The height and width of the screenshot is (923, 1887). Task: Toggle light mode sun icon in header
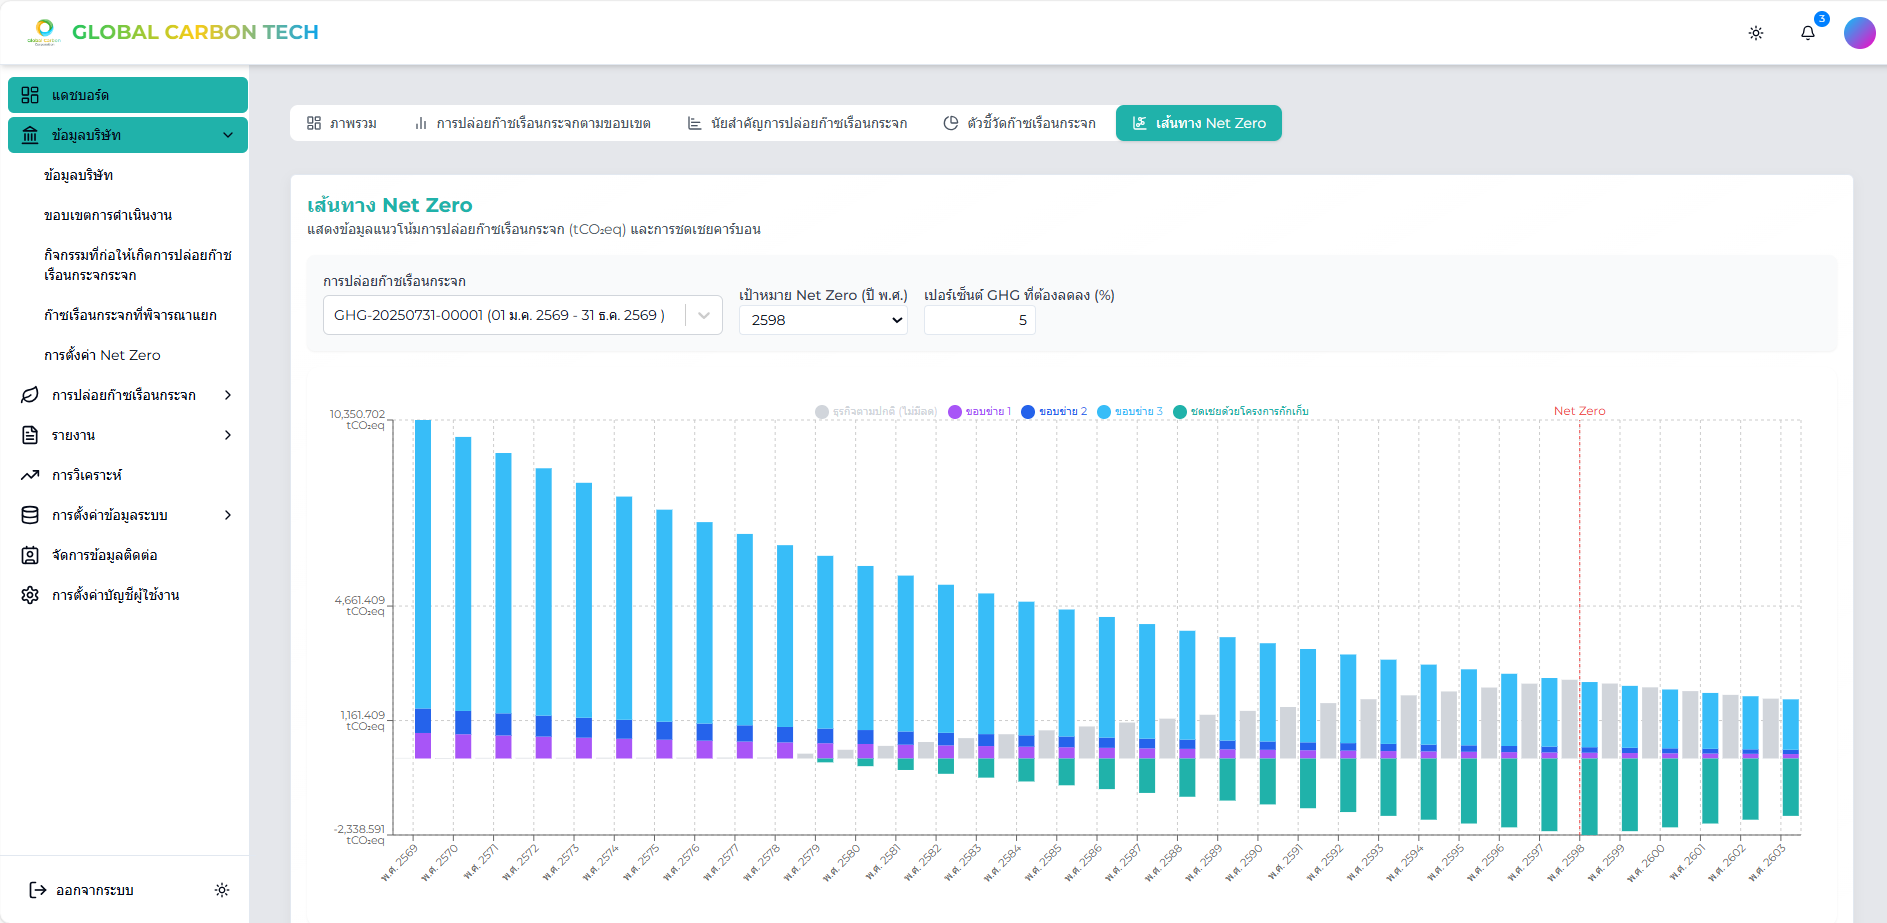(x=1755, y=33)
